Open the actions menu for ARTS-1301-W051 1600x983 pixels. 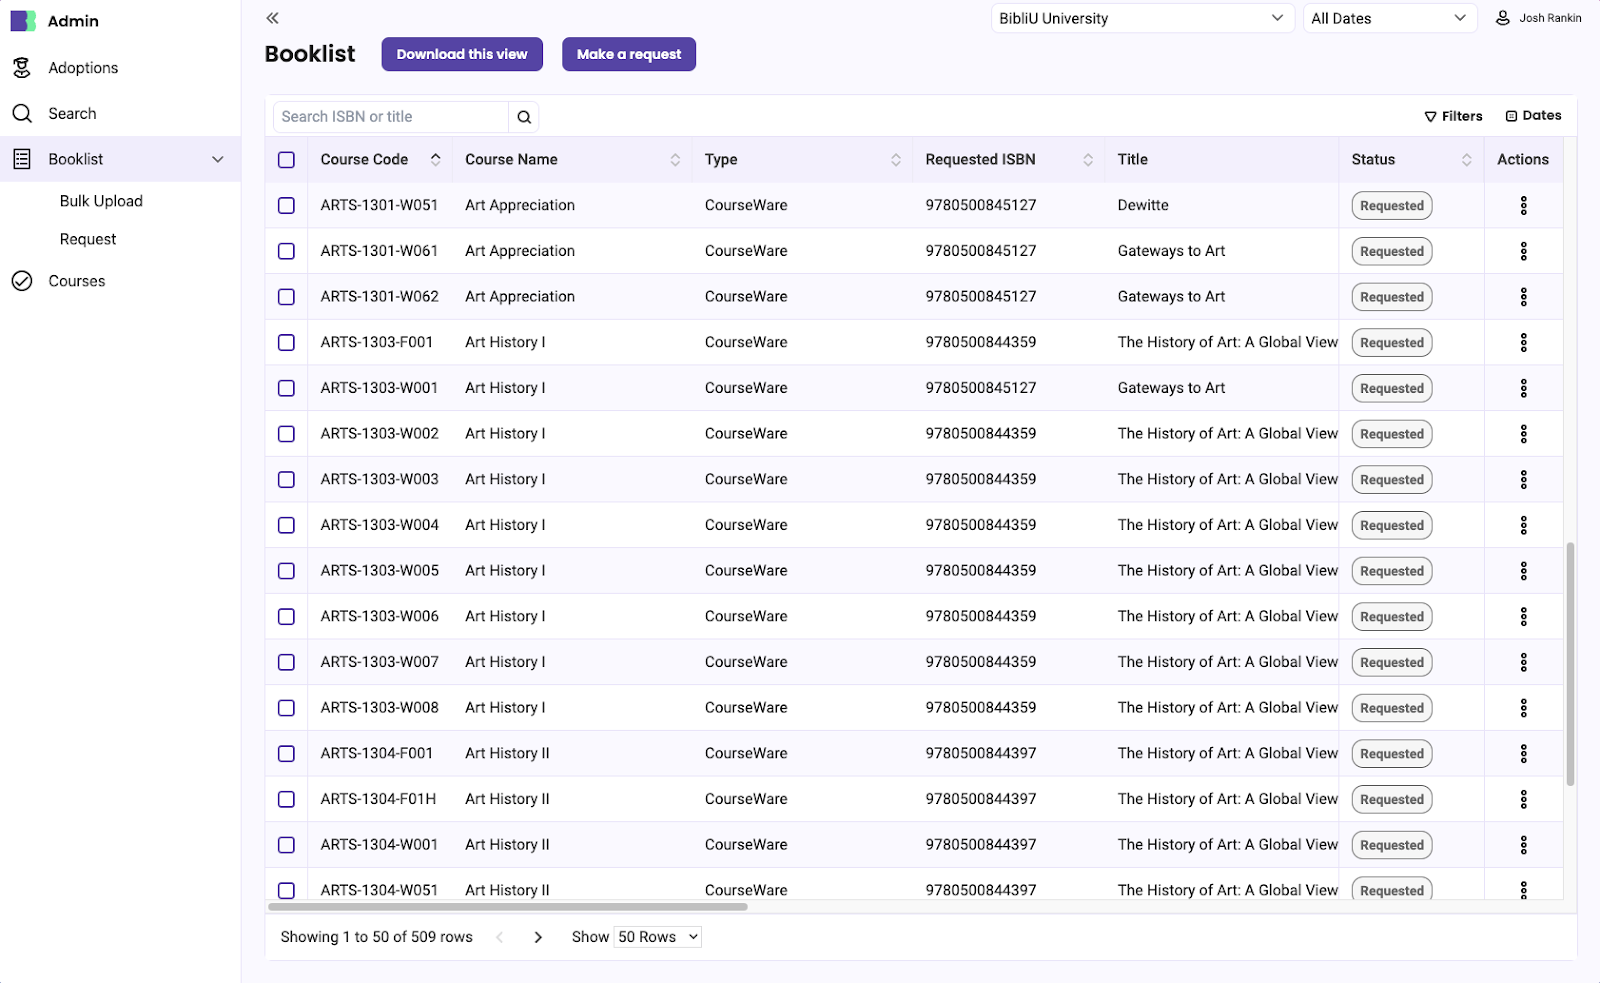1523,205
